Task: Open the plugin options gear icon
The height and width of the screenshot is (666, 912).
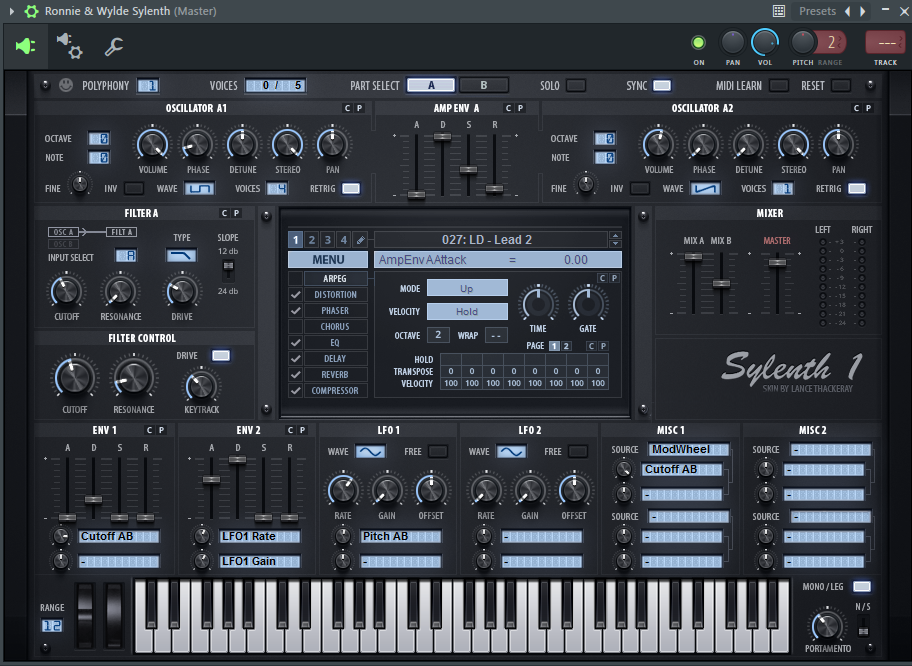Action: click(31, 11)
